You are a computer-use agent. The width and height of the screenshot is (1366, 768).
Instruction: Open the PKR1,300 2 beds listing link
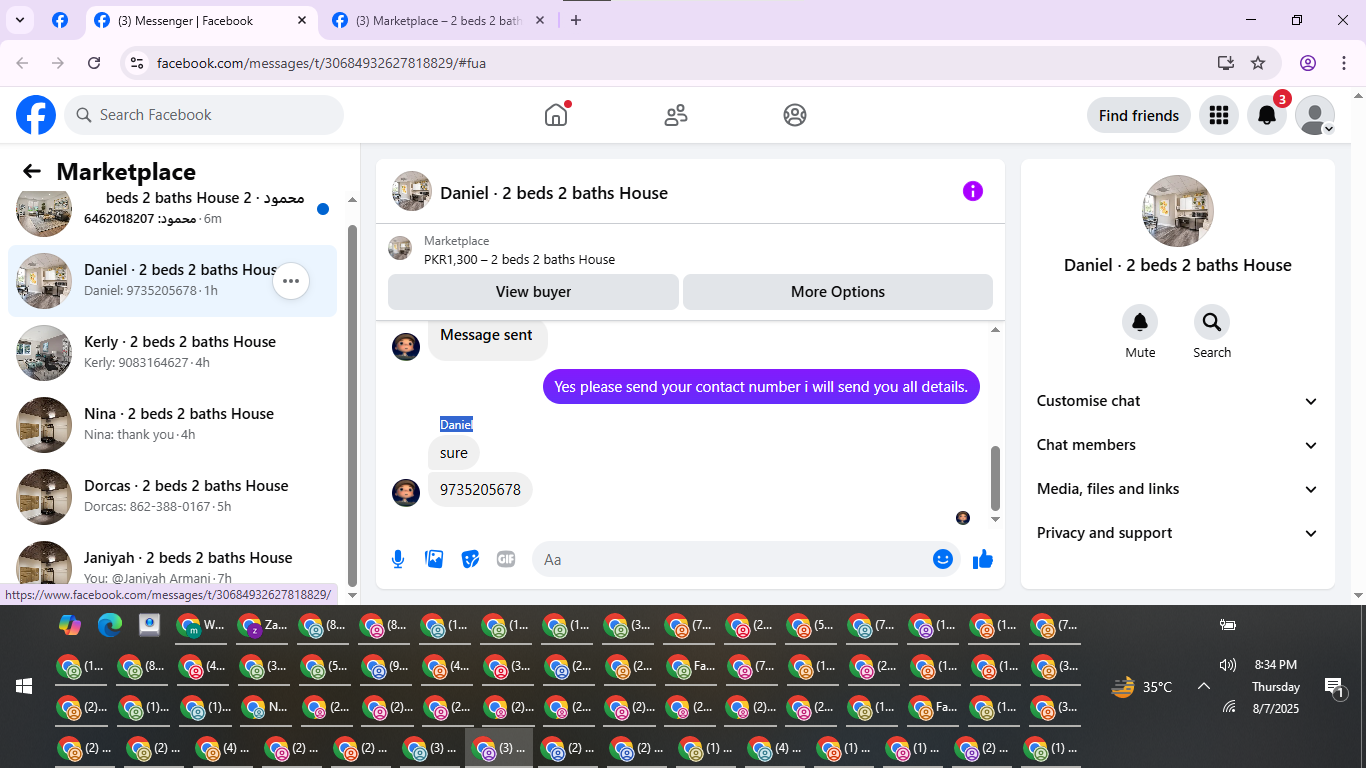(519, 259)
